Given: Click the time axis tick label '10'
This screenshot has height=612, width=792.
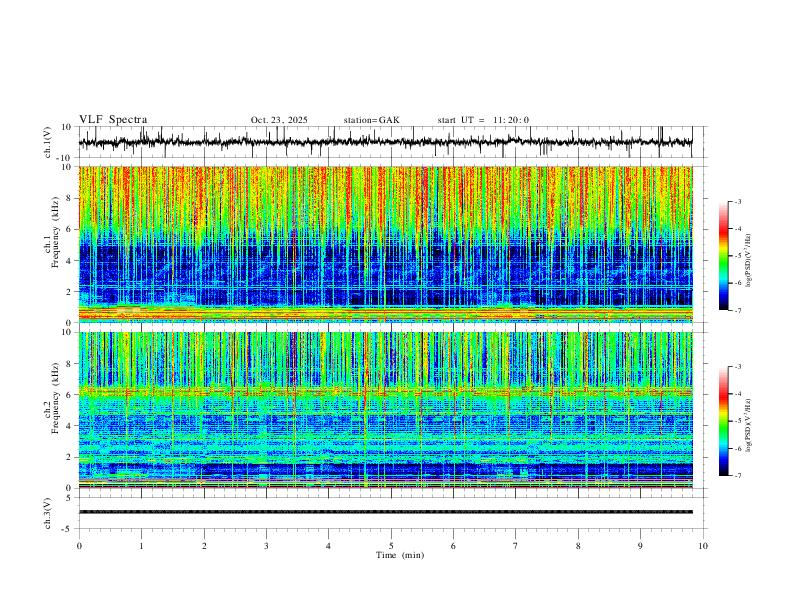Looking at the screenshot, I should click(x=703, y=546).
